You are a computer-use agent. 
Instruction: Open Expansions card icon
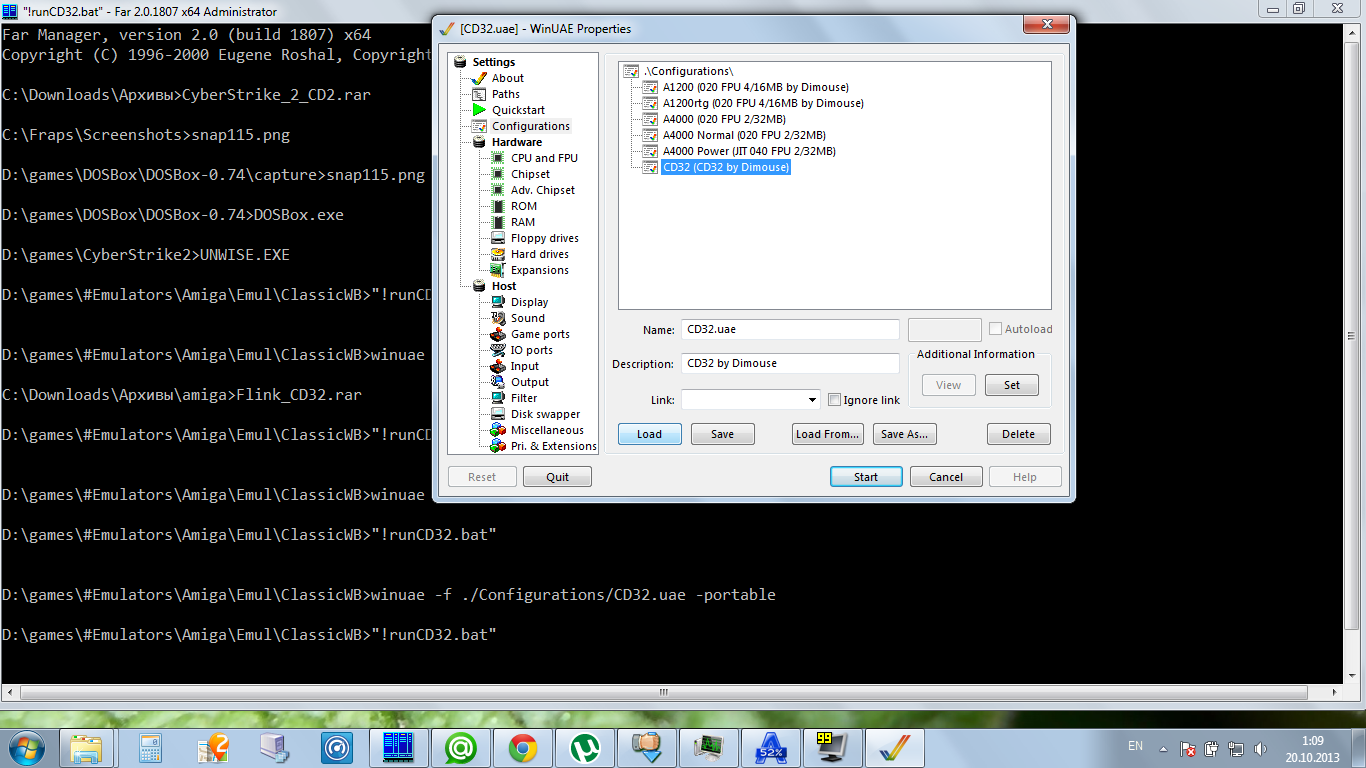tap(500, 270)
